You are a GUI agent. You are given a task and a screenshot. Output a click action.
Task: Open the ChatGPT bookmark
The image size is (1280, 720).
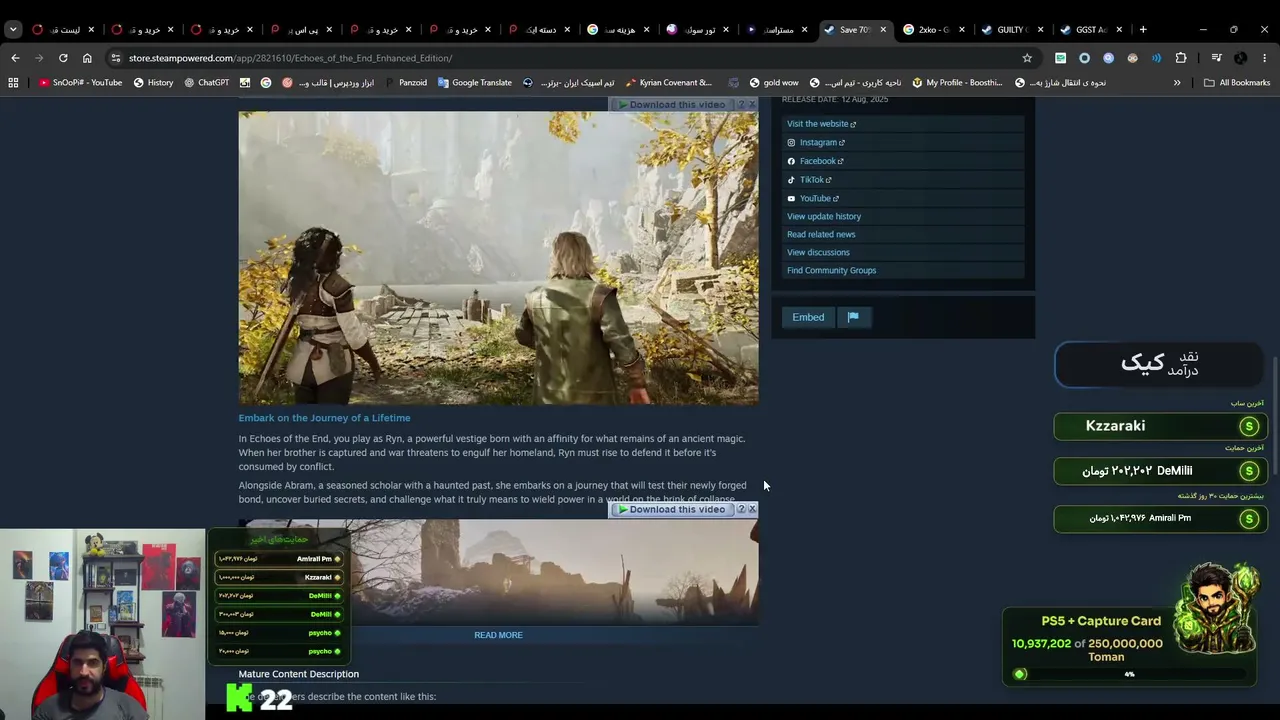(206, 83)
